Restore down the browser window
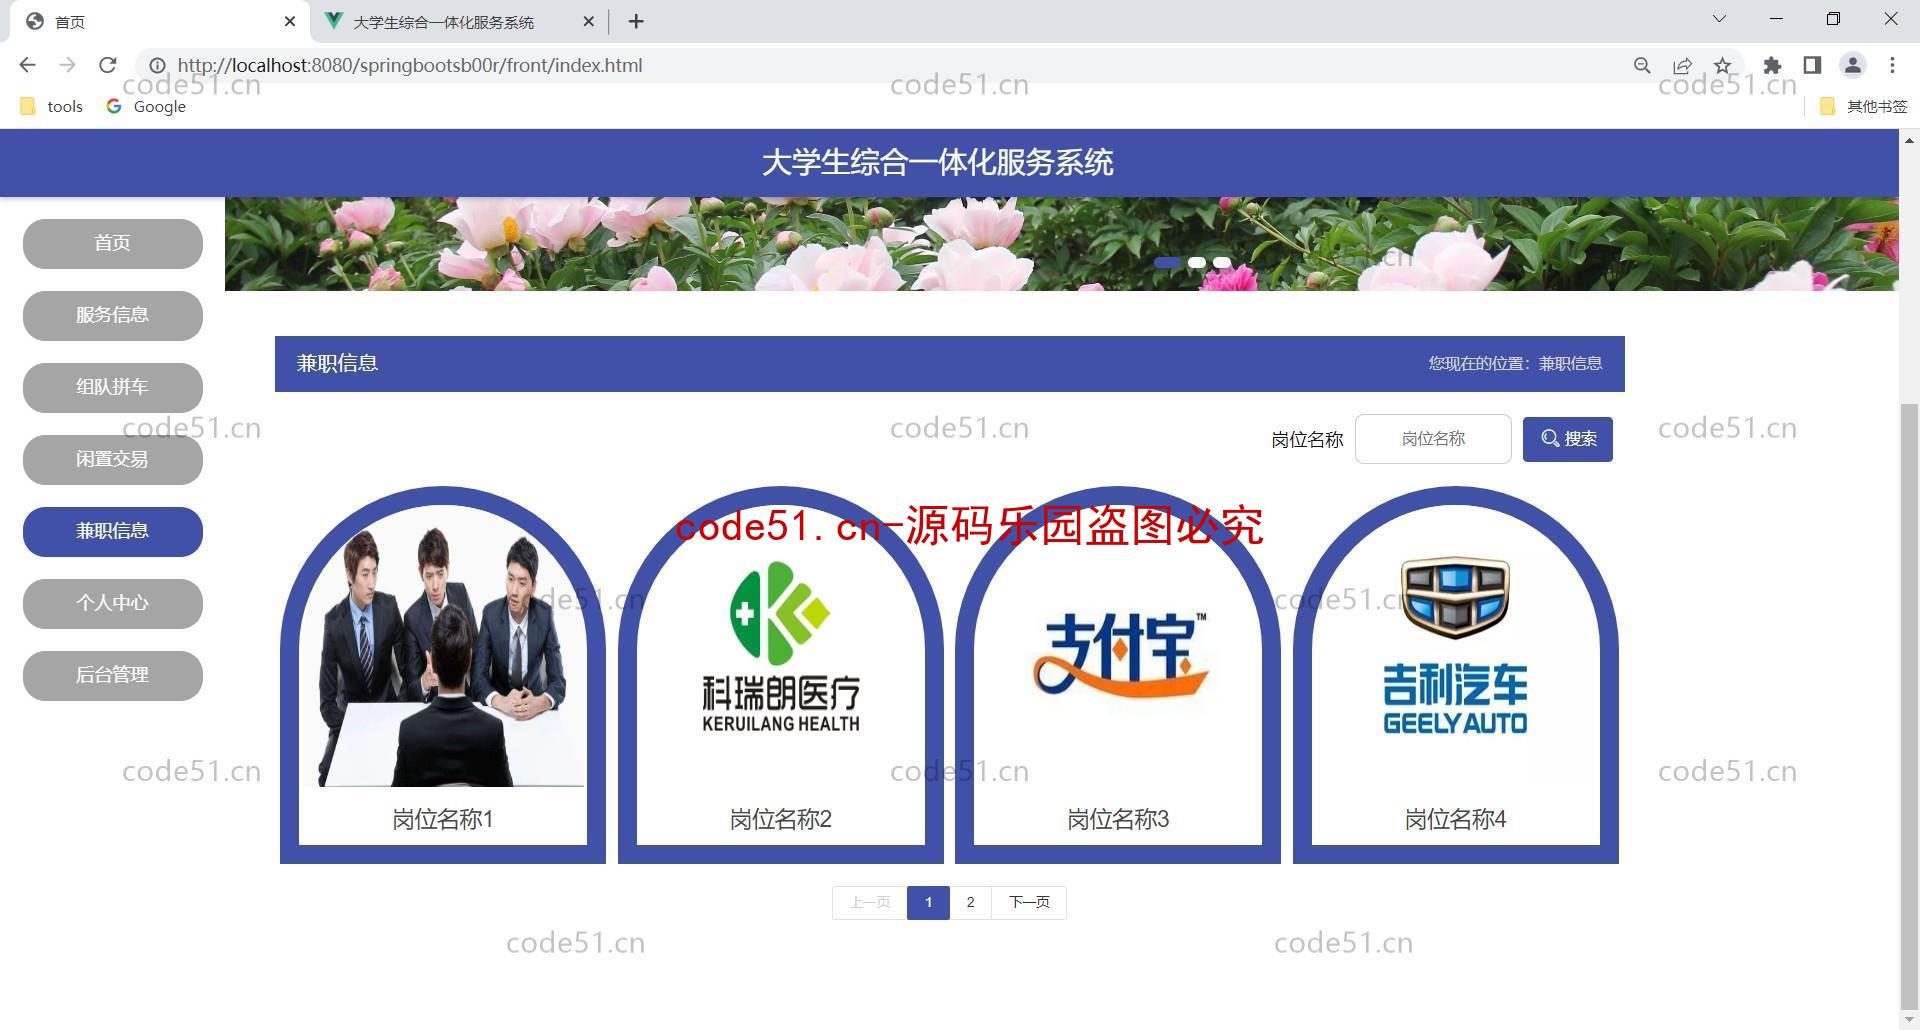 1833,19
